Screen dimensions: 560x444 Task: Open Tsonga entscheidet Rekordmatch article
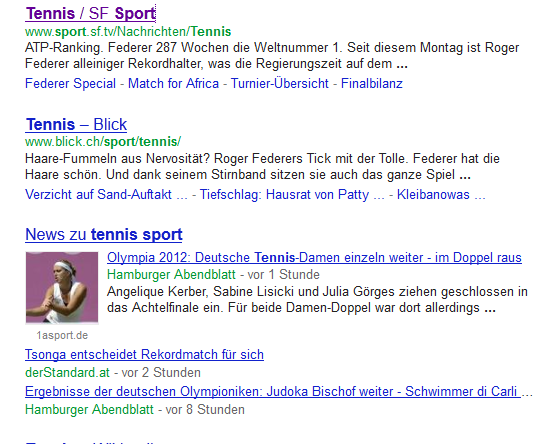(144, 355)
